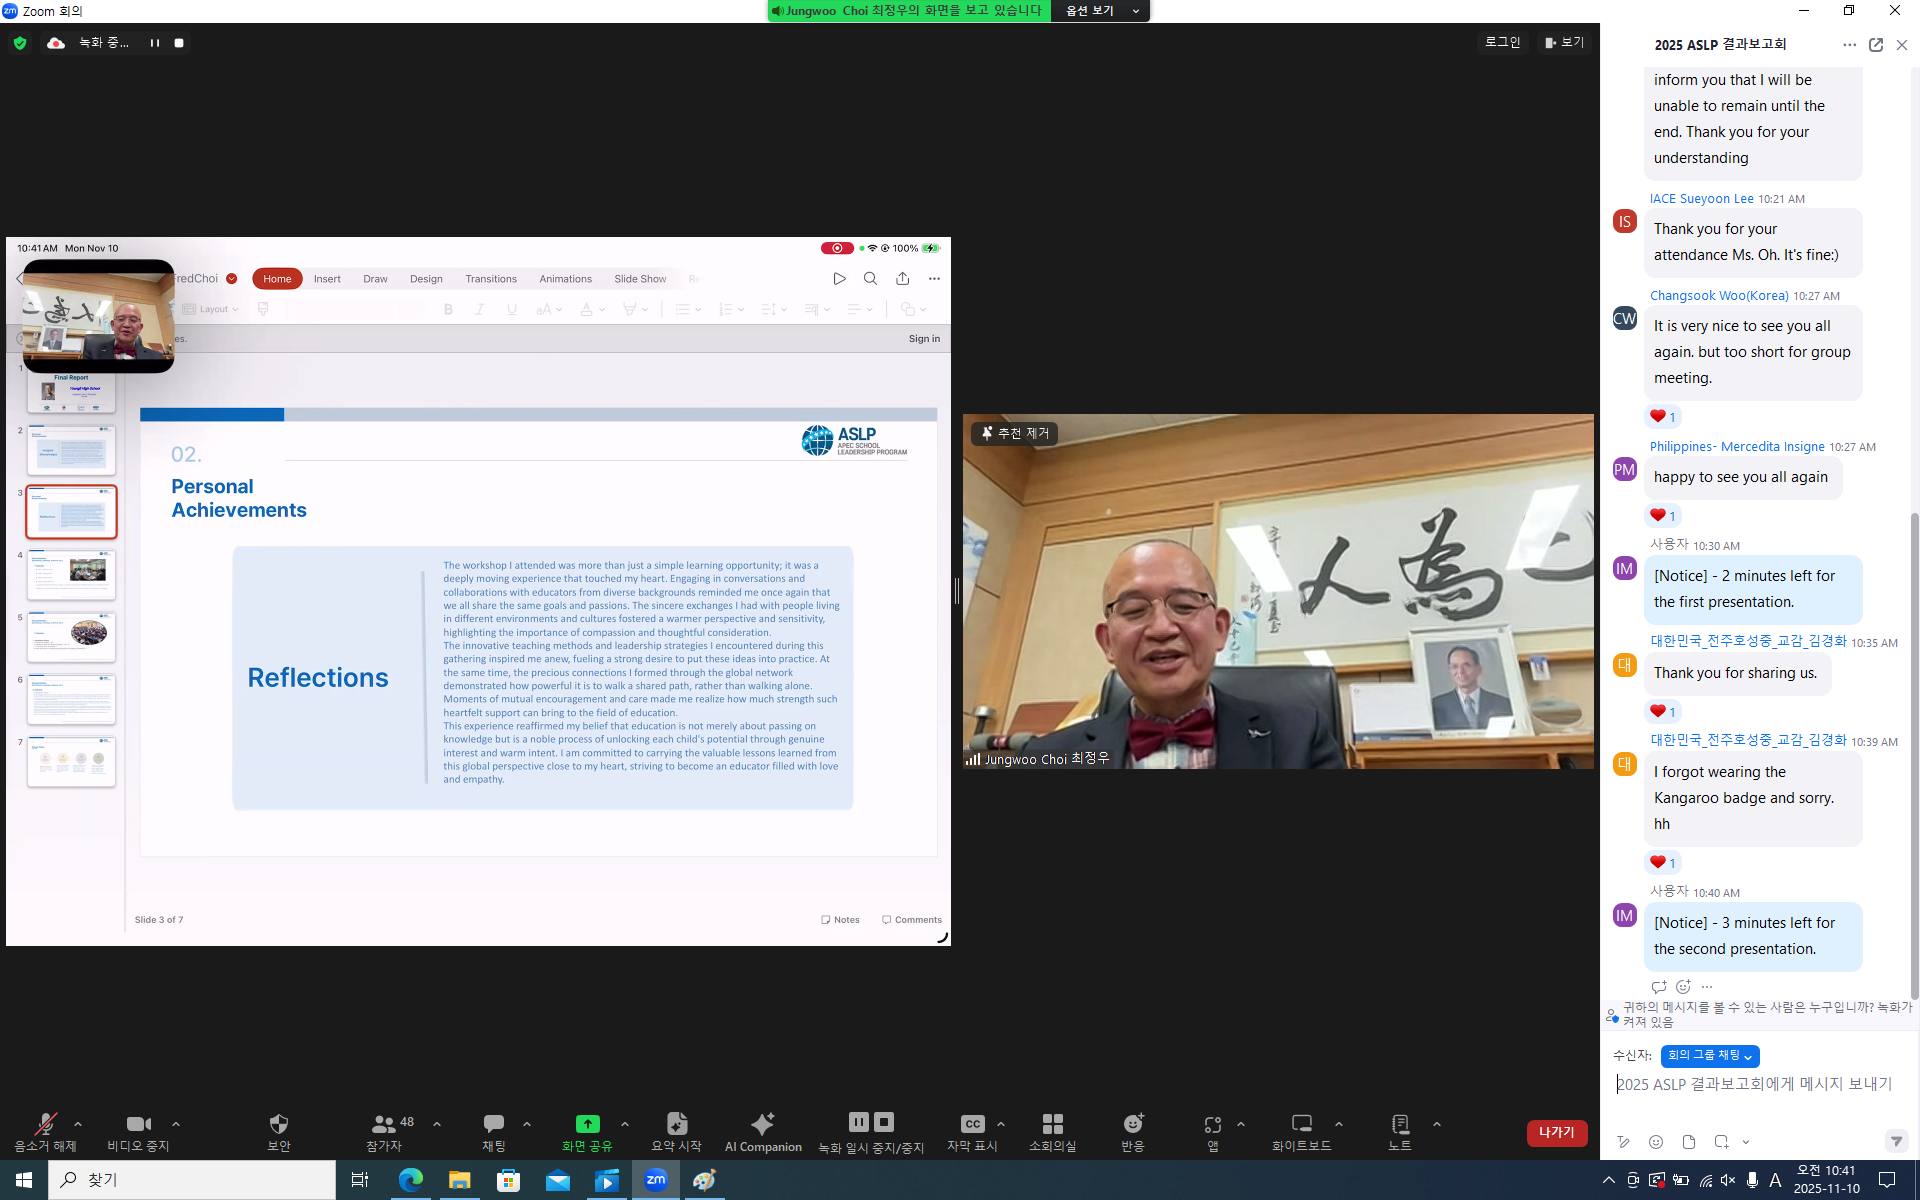Click the green Share Screen icon
This screenshot has height=1200, width=1920.
[x=587, y=1125]
